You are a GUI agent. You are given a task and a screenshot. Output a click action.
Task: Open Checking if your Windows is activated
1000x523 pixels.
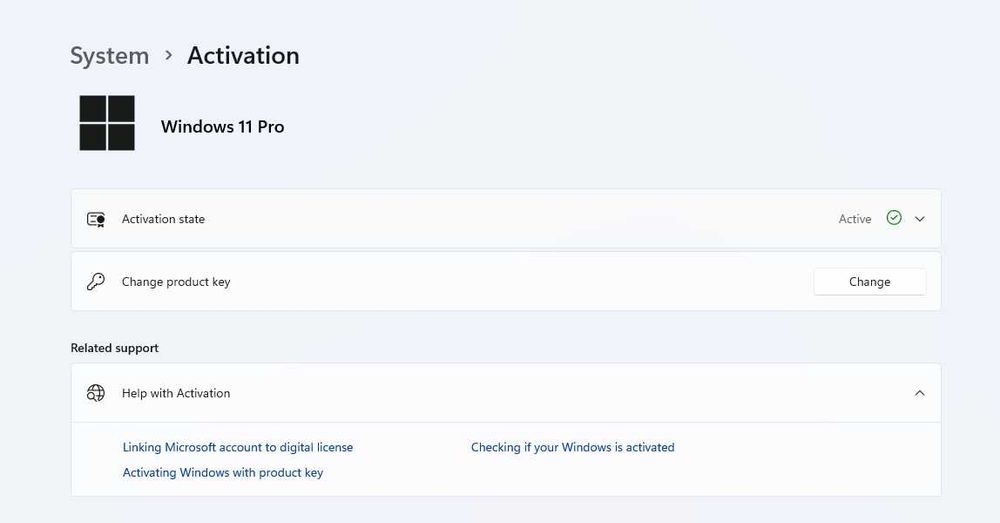pos(573,447)
